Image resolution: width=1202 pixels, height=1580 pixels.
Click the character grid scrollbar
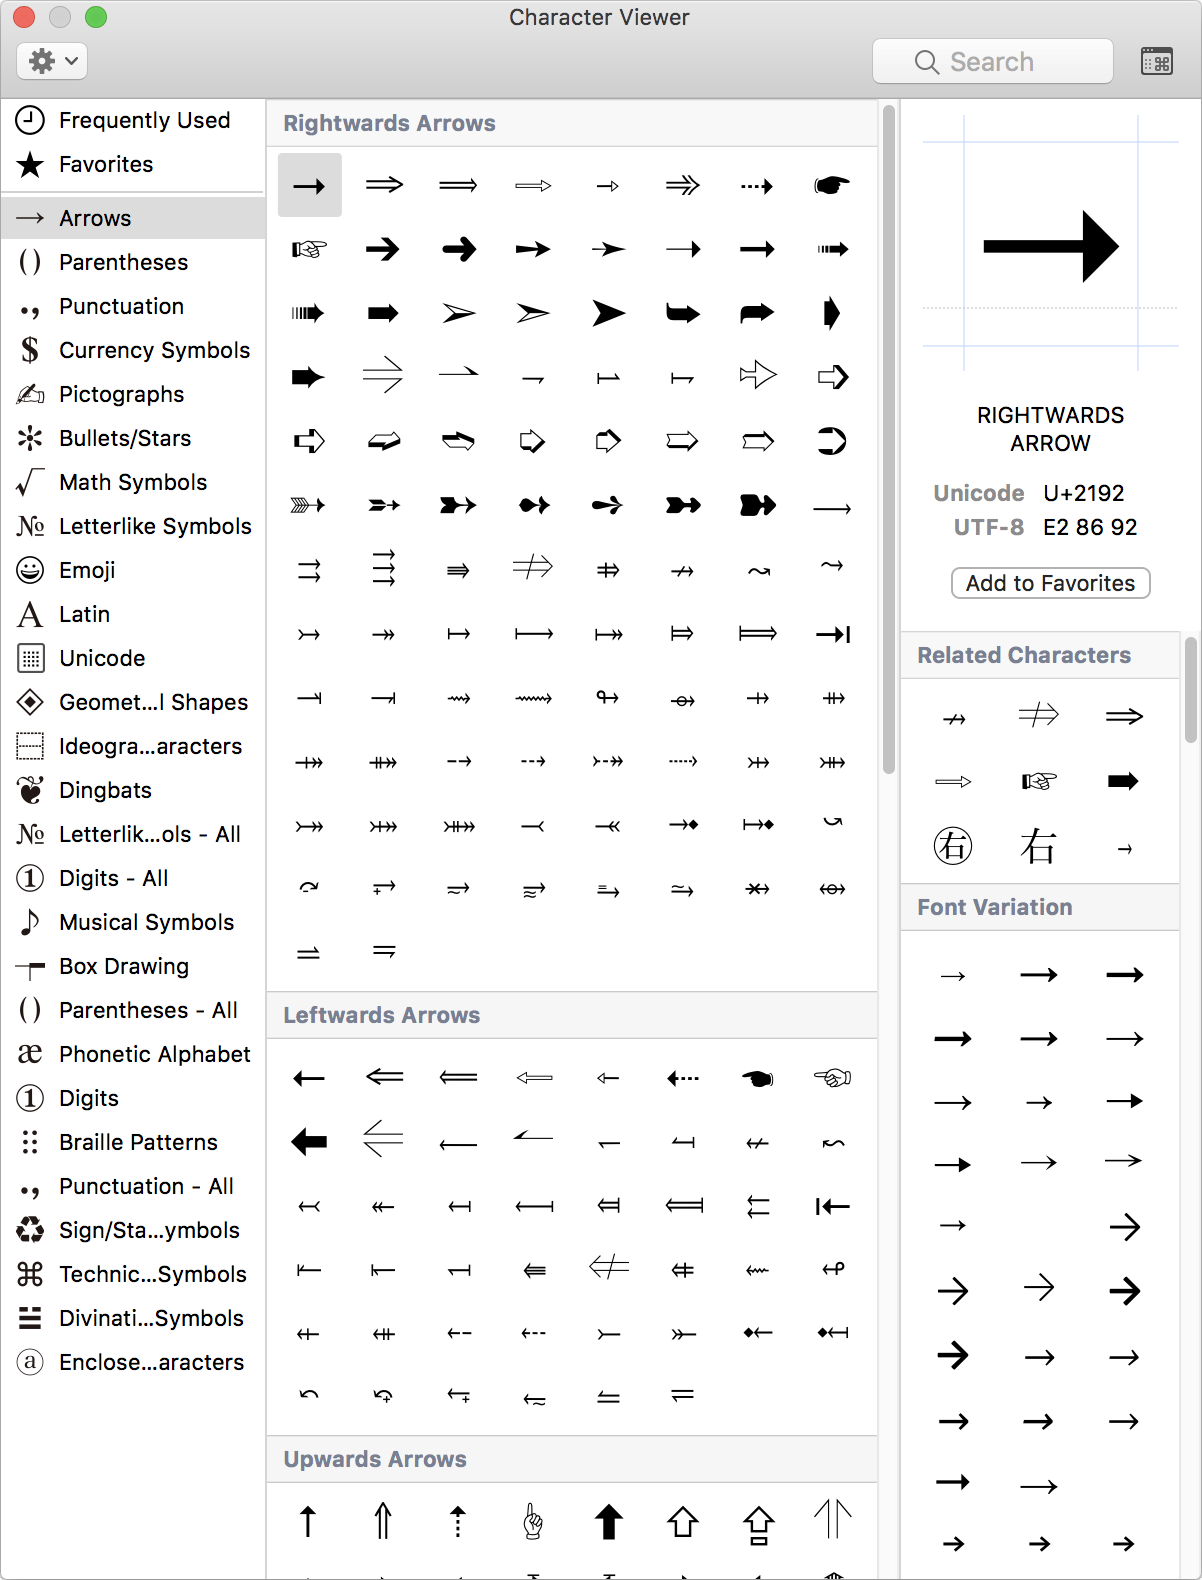[x=886, y=440]
